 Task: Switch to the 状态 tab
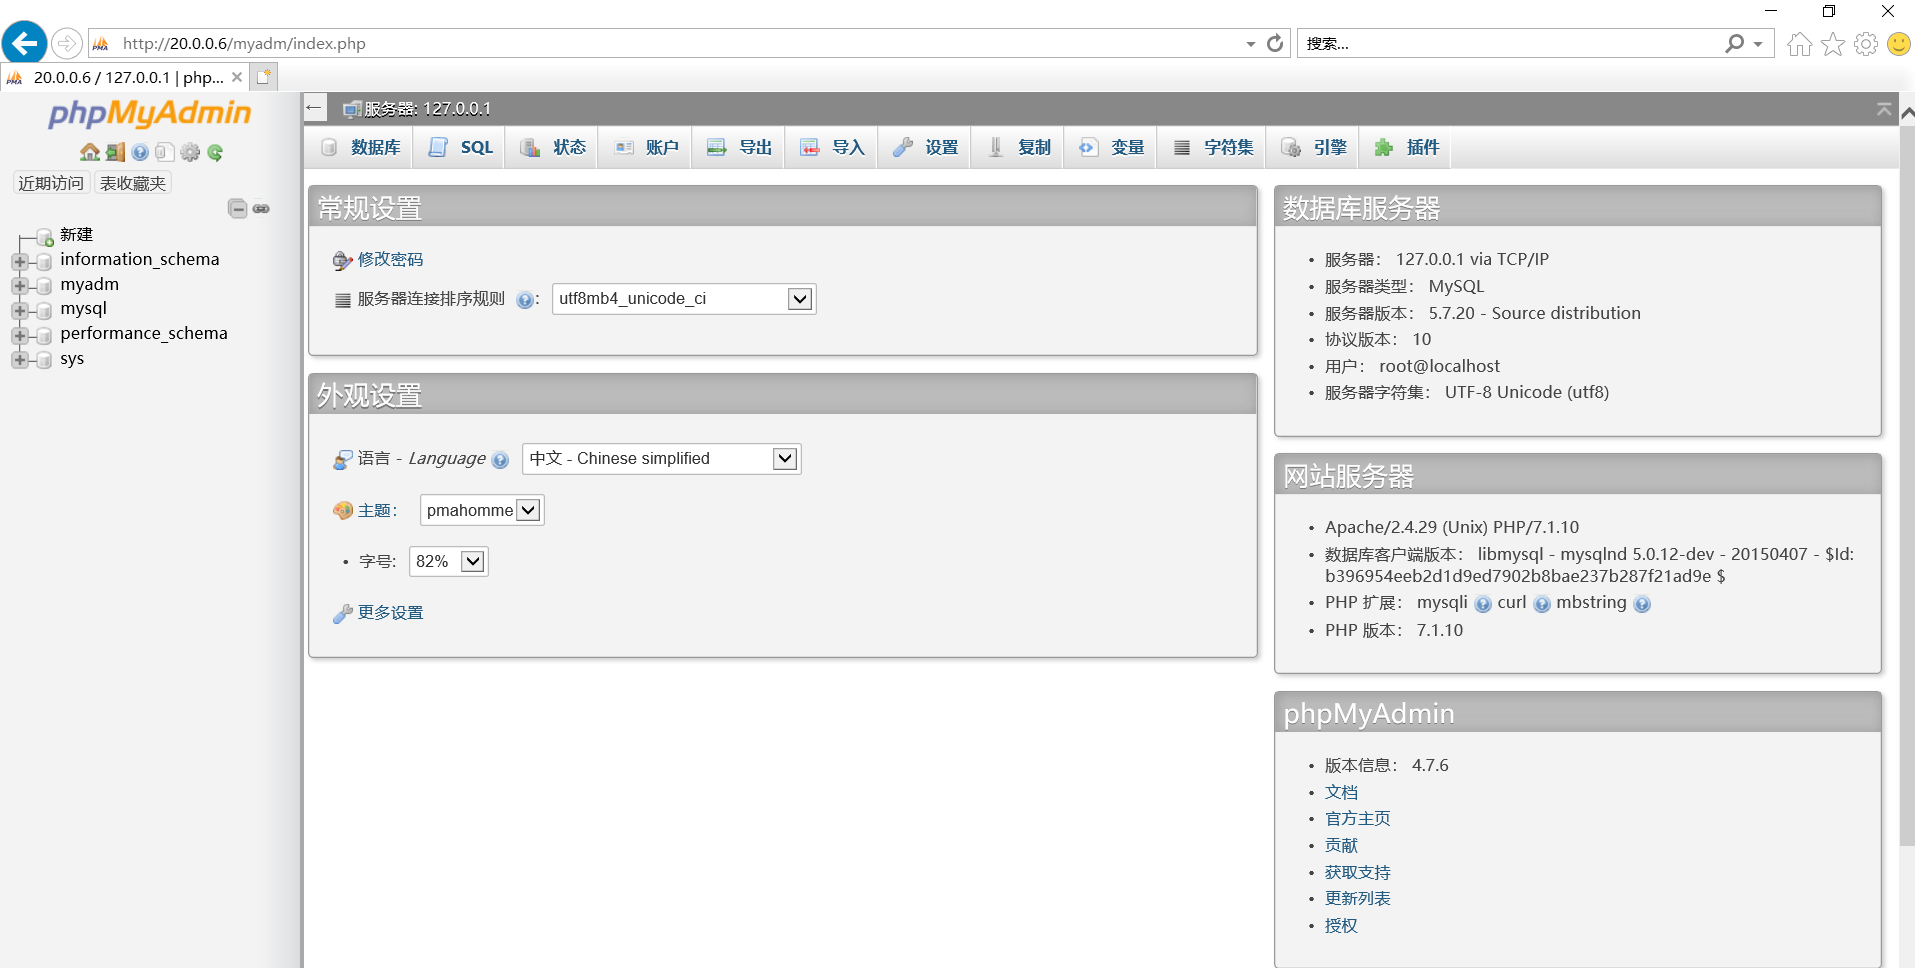[x=554, y=147]
